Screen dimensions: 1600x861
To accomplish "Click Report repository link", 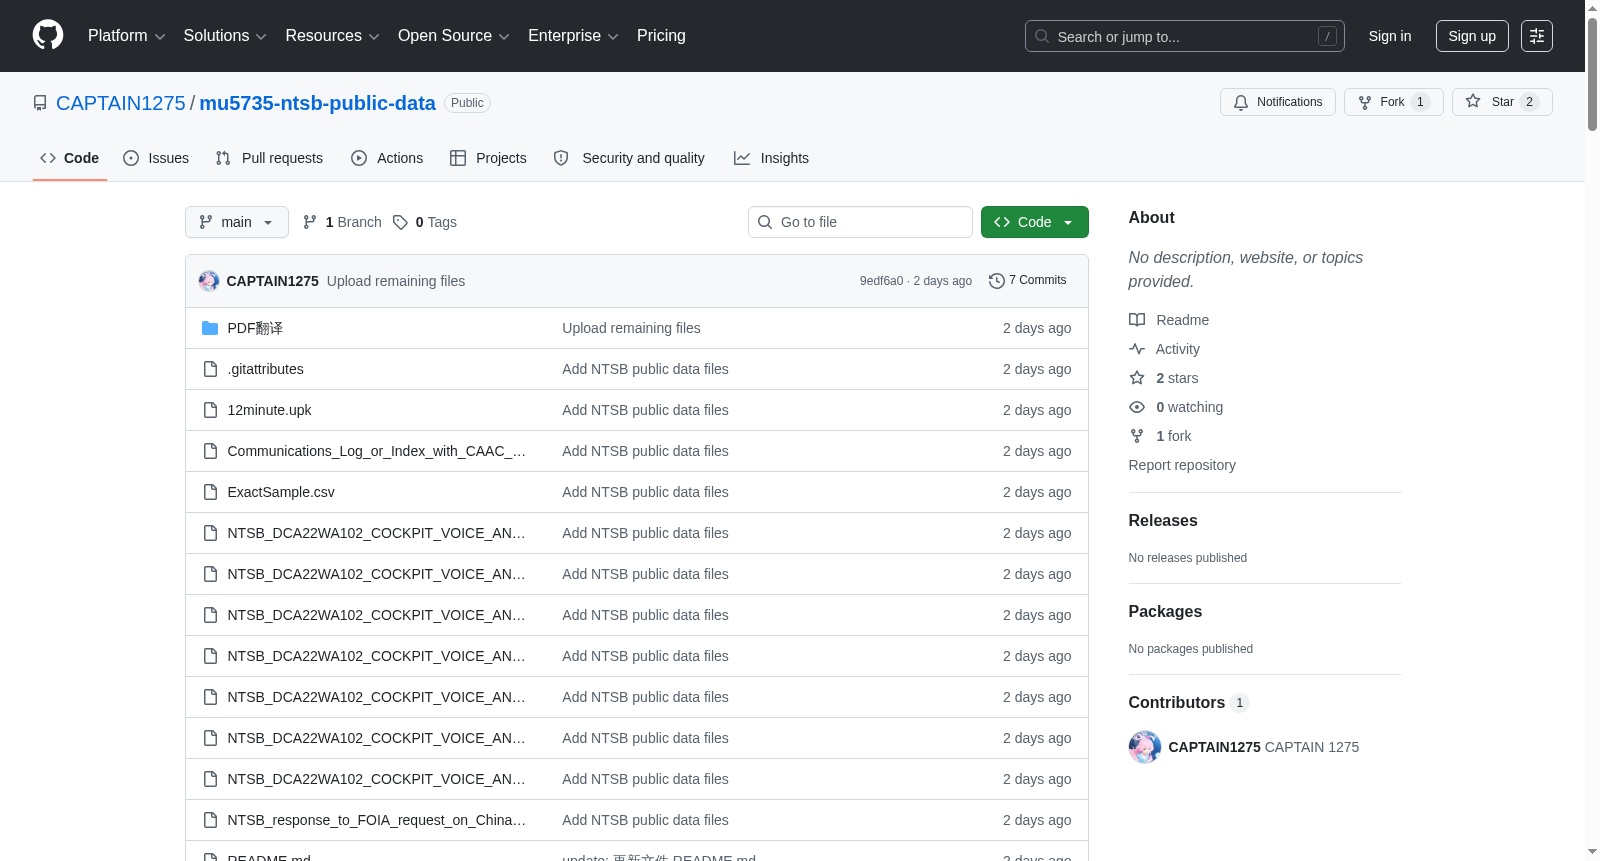I will pyautogui.click(x=1182, y=465).
